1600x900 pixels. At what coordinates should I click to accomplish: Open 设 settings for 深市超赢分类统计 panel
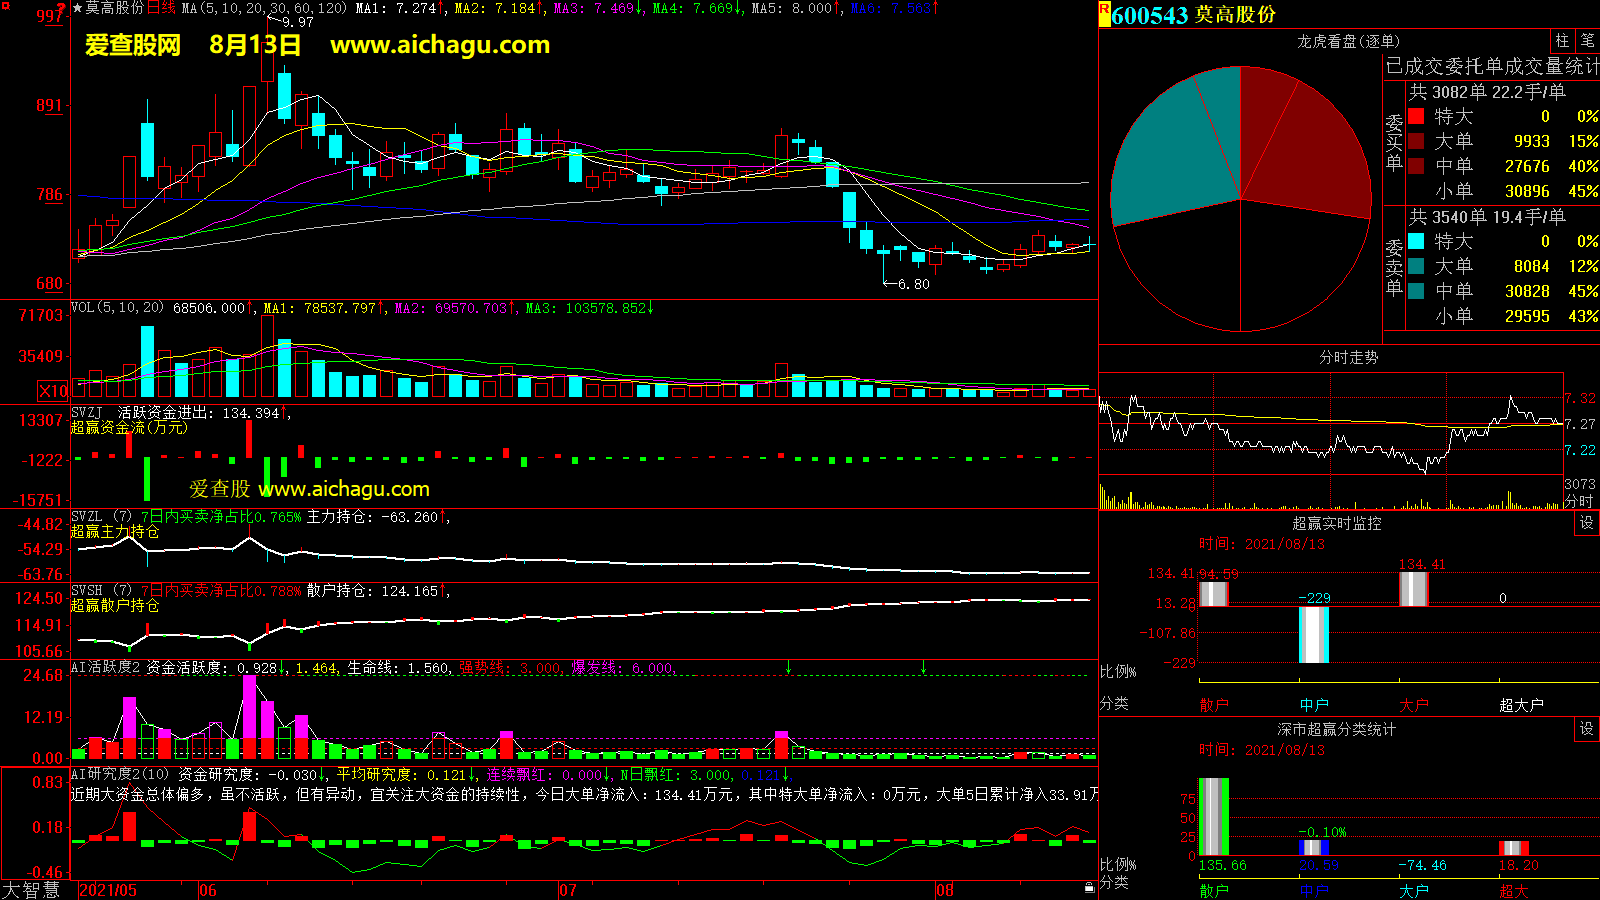[x=1586, y=729]
